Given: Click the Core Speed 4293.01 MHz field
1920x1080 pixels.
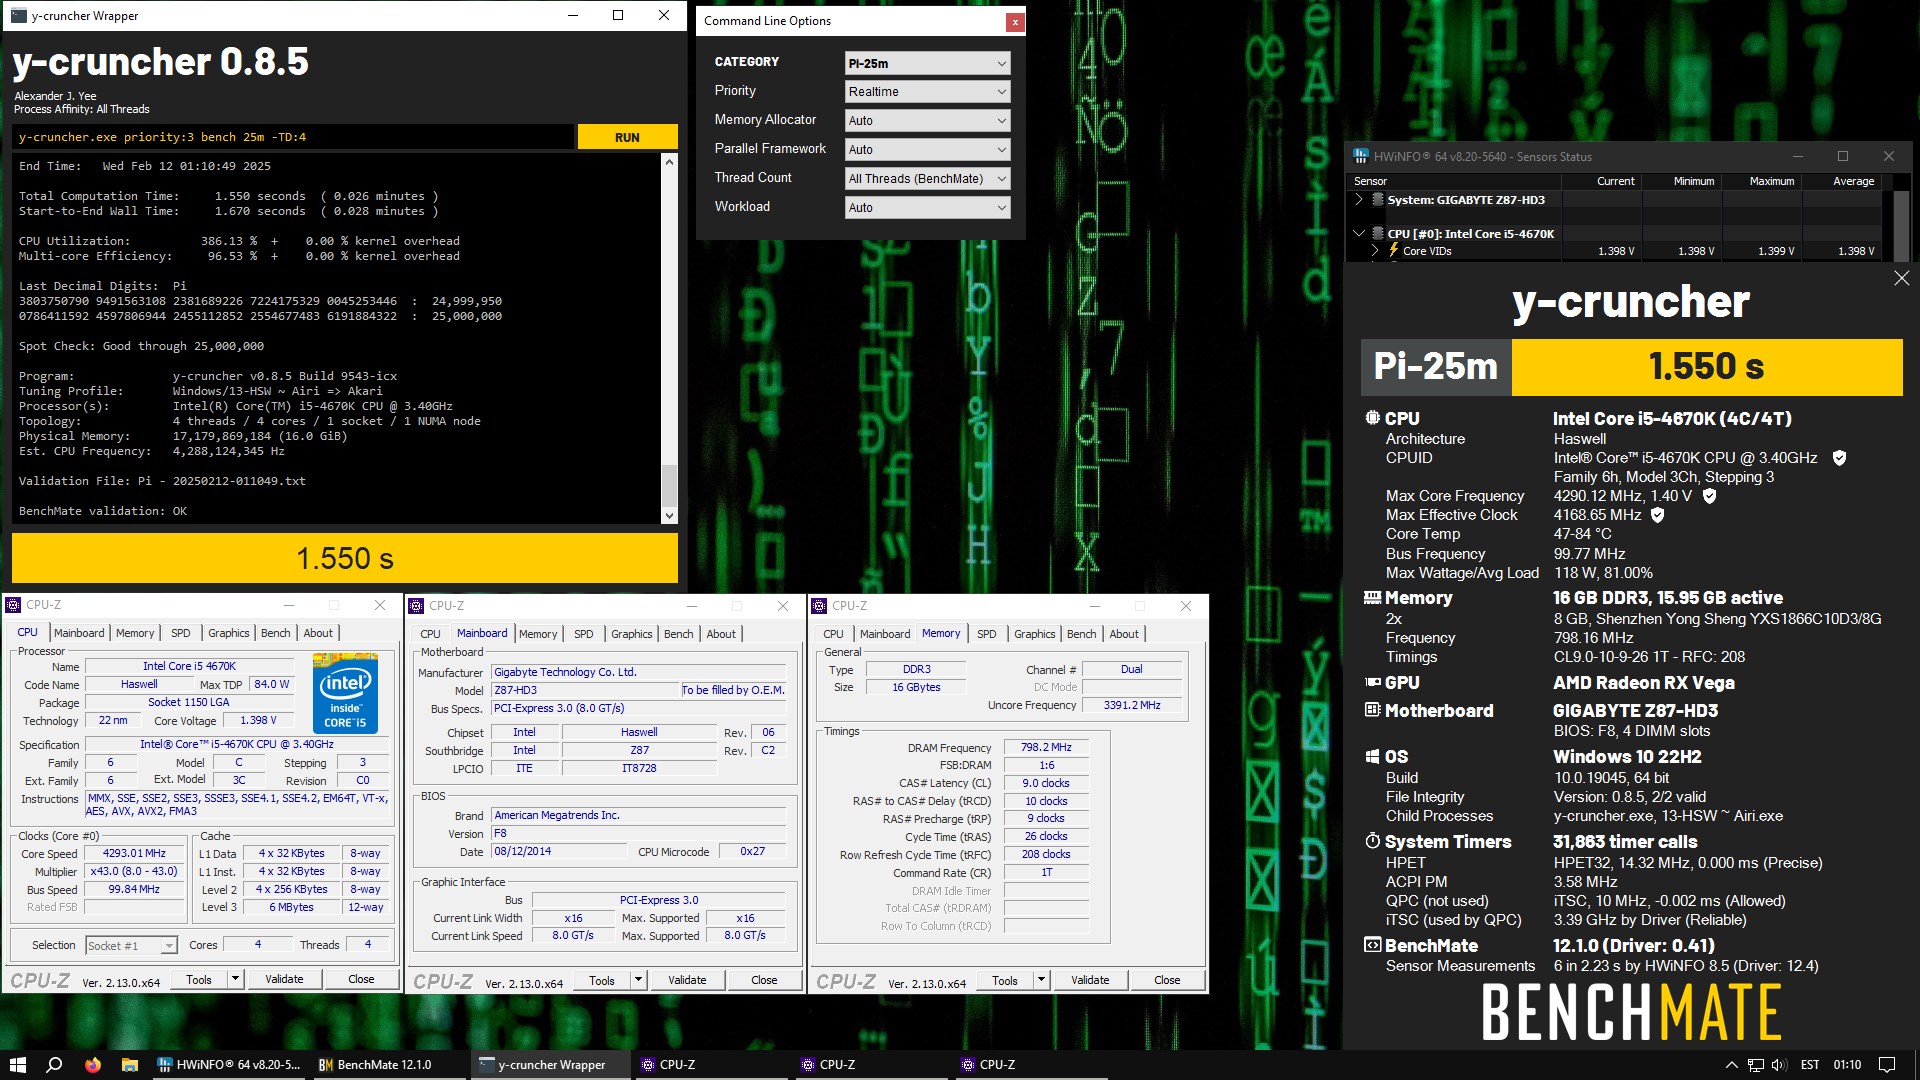Looking at the screenshot, I should tap(134, 853).
